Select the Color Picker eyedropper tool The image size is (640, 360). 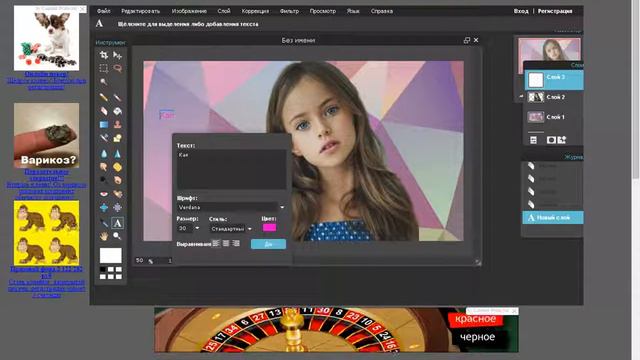[x=104, y=223]
